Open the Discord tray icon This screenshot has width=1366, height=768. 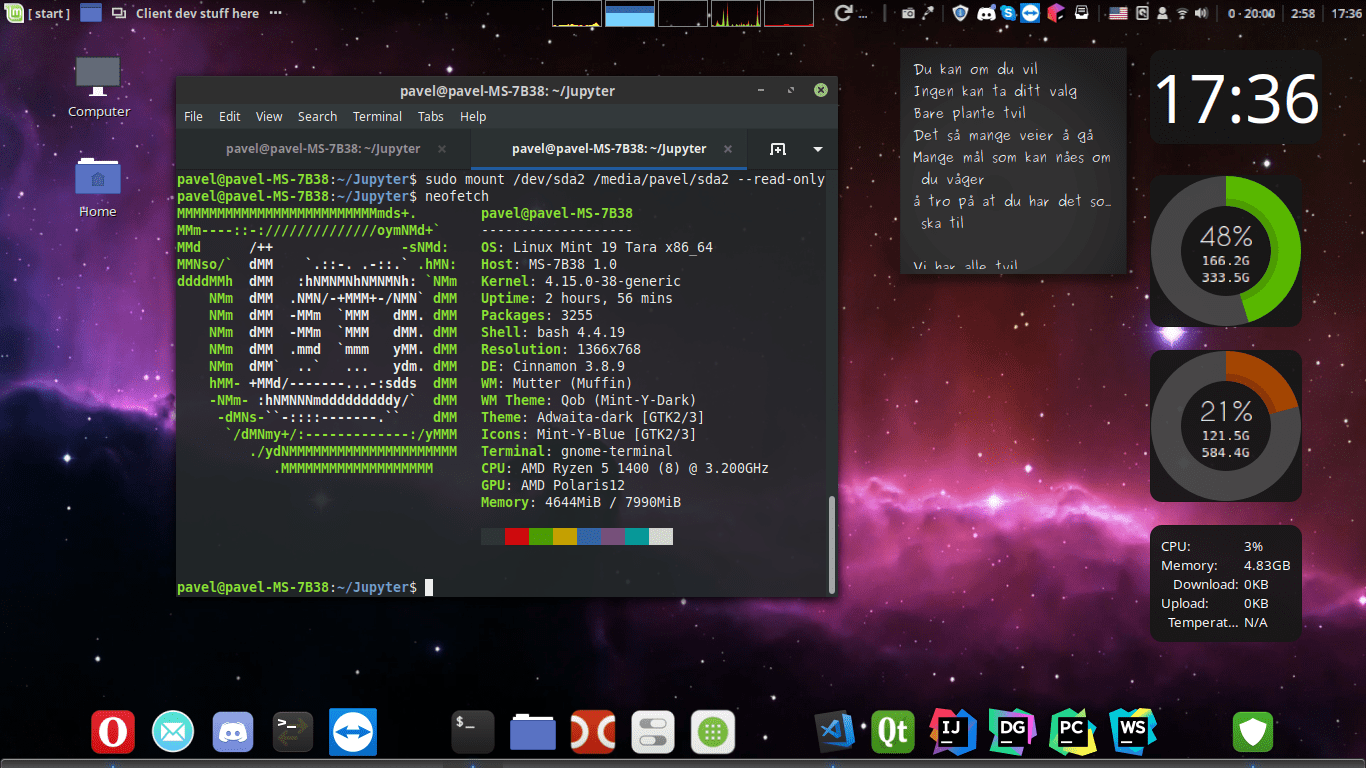(x=985, y=13)
